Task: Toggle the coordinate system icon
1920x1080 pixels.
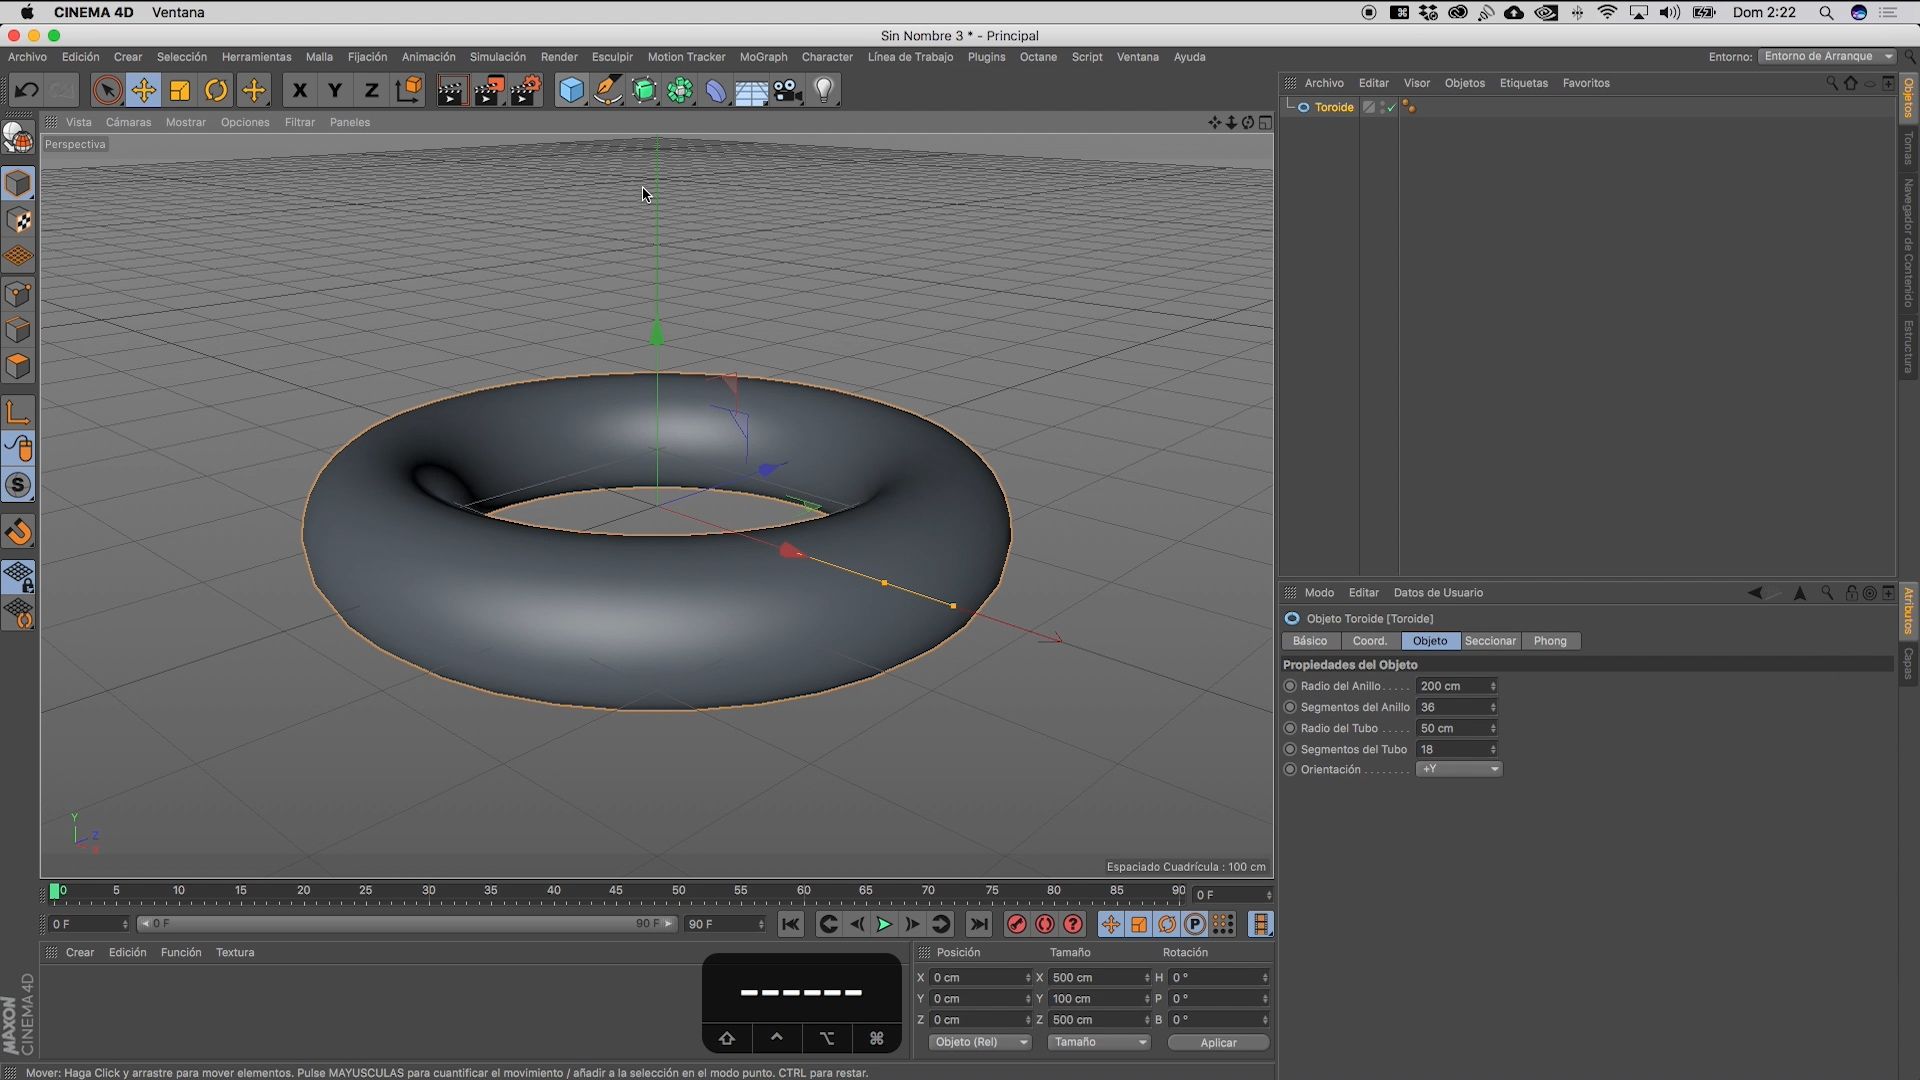Action: pos(408,90)
